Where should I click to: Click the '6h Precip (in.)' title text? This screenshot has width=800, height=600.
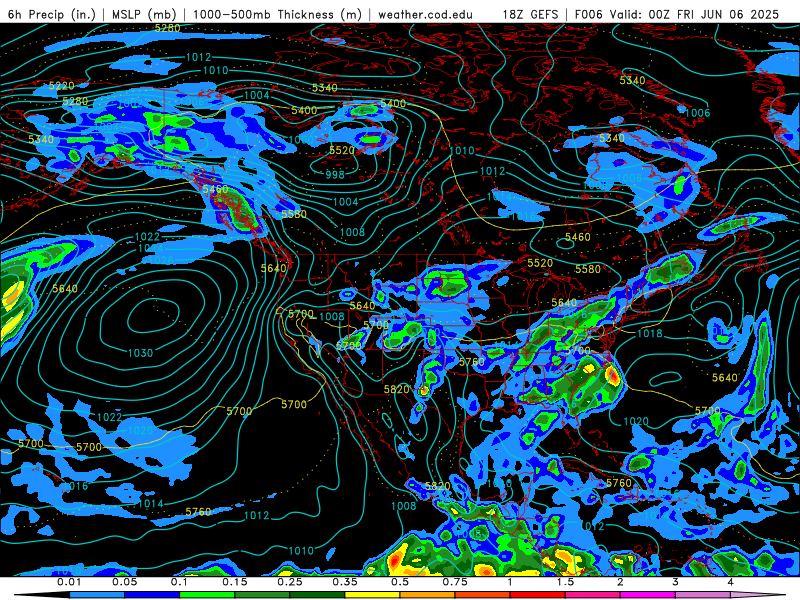pos(52,14)
